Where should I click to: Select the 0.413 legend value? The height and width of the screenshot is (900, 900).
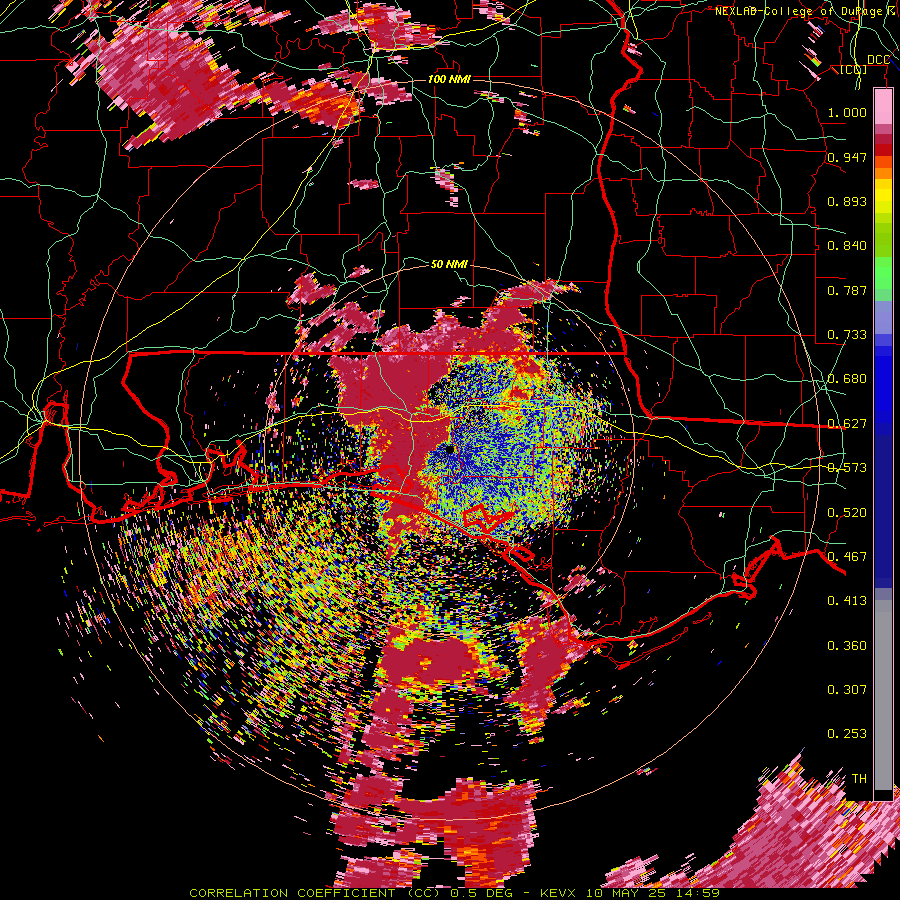tap(847, 600)
